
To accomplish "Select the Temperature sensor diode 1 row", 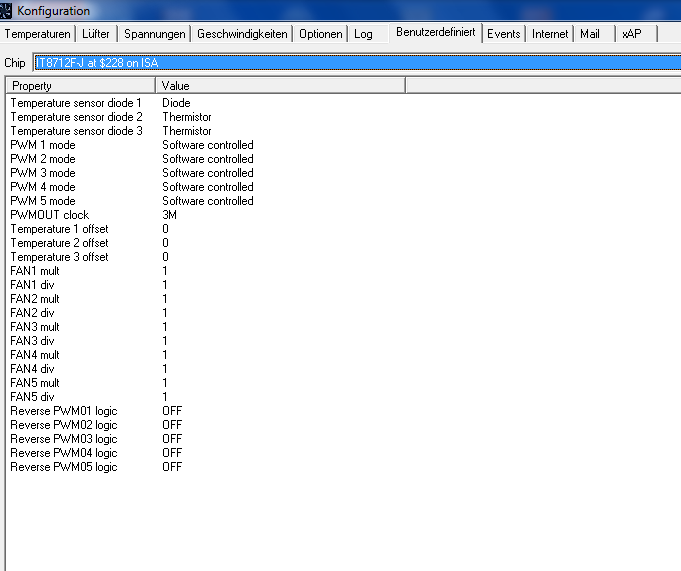I will coord(76,103).
